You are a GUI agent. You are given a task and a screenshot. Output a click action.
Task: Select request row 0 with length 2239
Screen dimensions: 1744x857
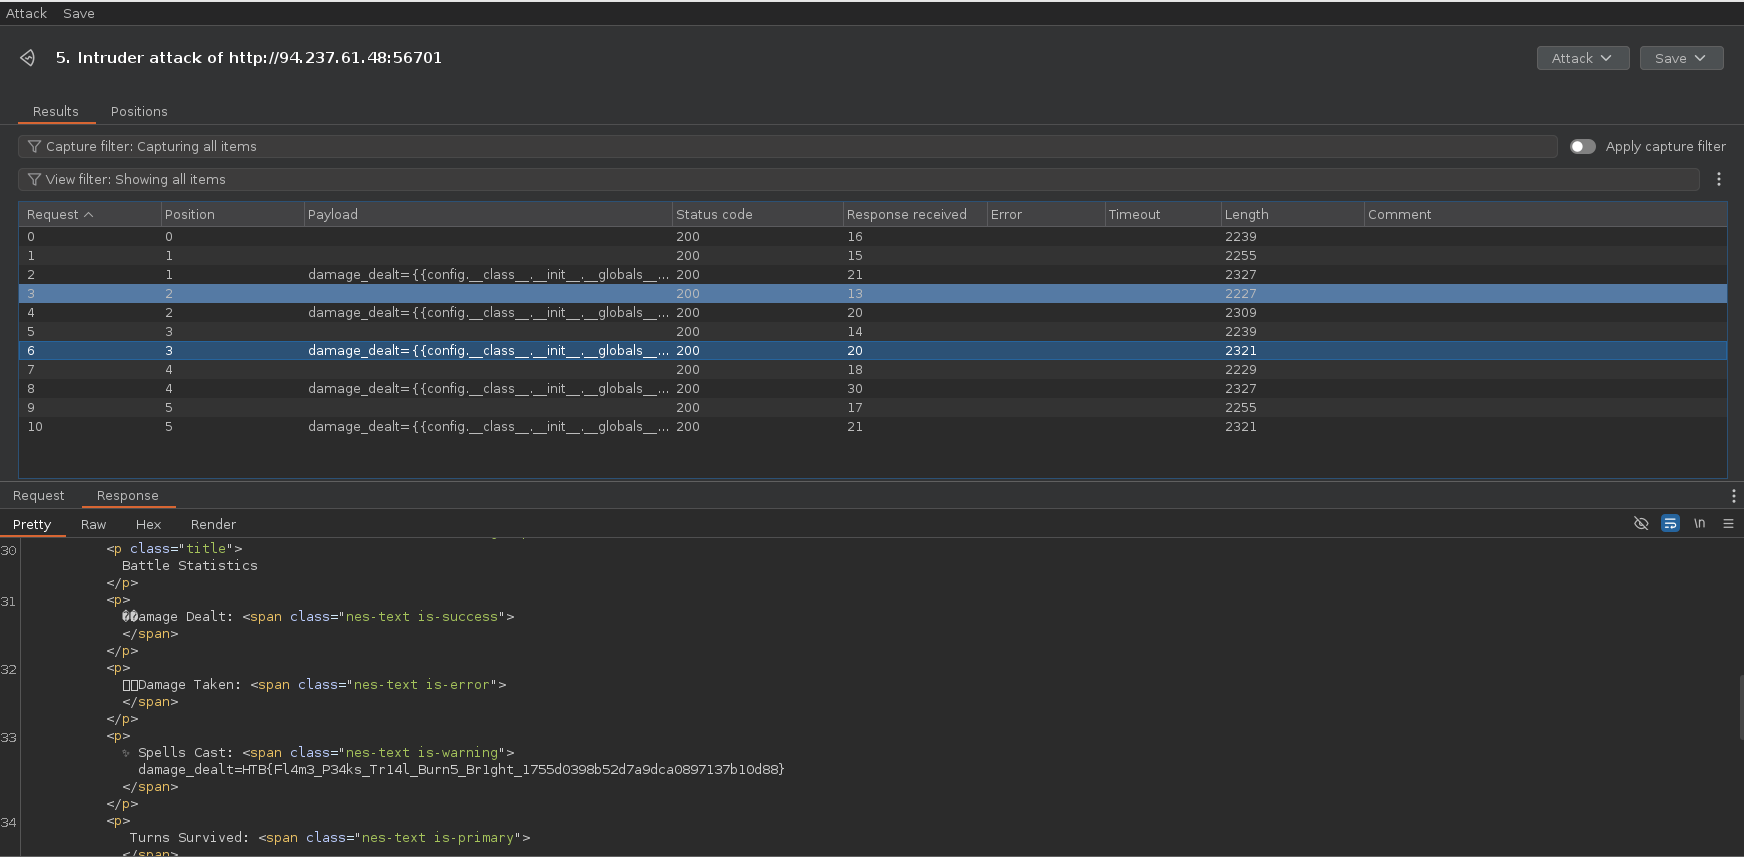pyautogui.click(x=873, y=237)
